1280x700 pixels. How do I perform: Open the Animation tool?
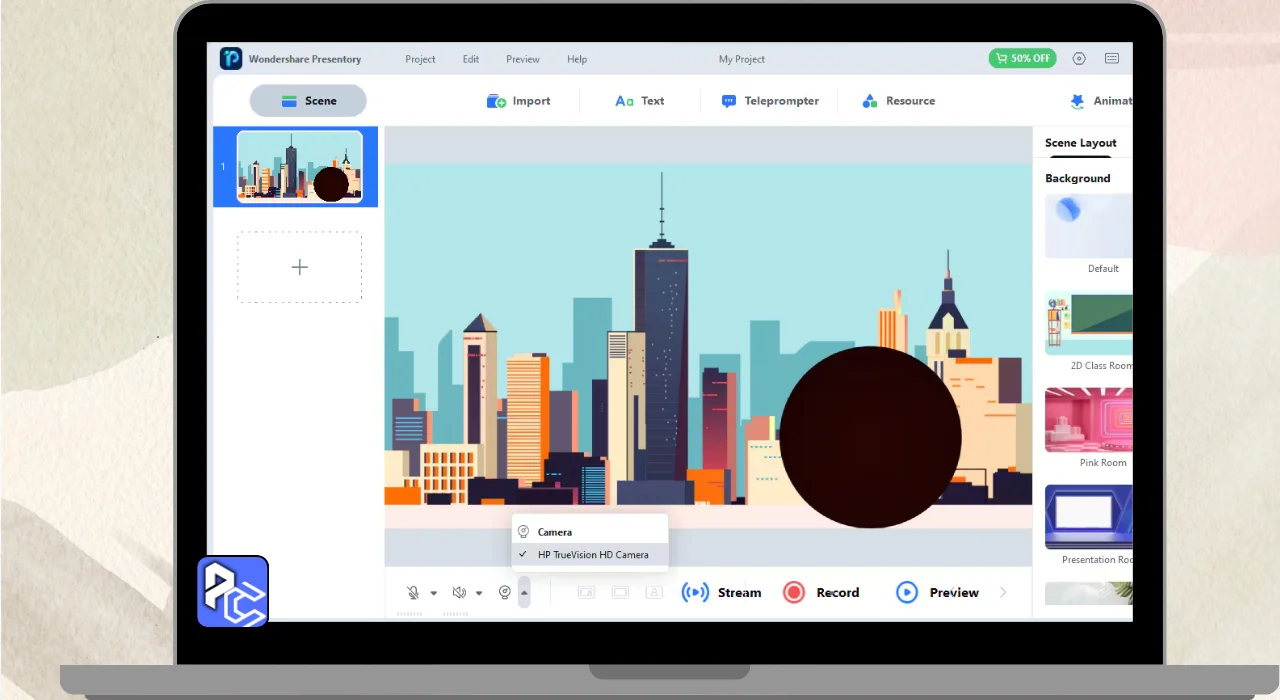(1100, 101)
